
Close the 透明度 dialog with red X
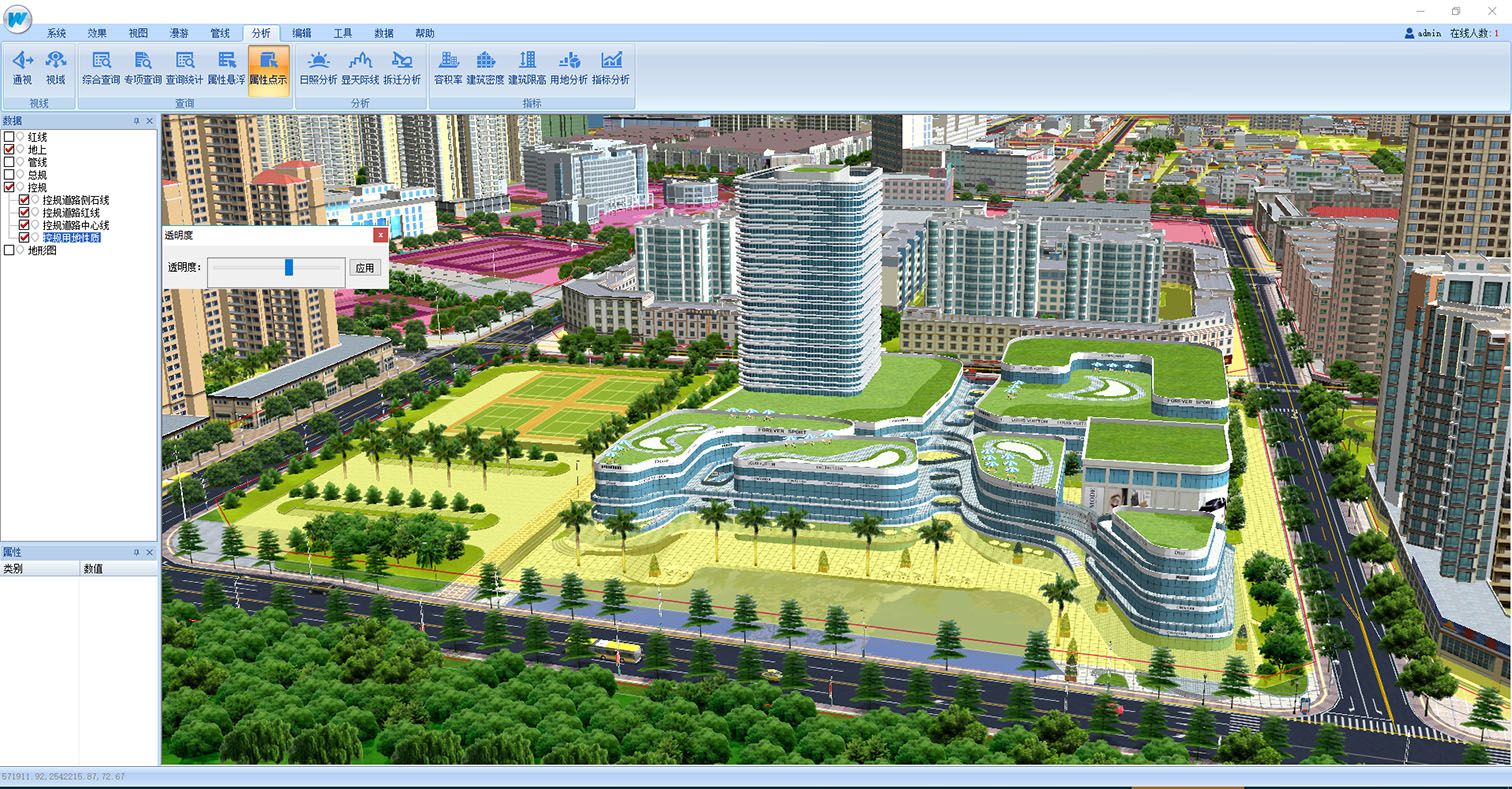coord(380,235)
